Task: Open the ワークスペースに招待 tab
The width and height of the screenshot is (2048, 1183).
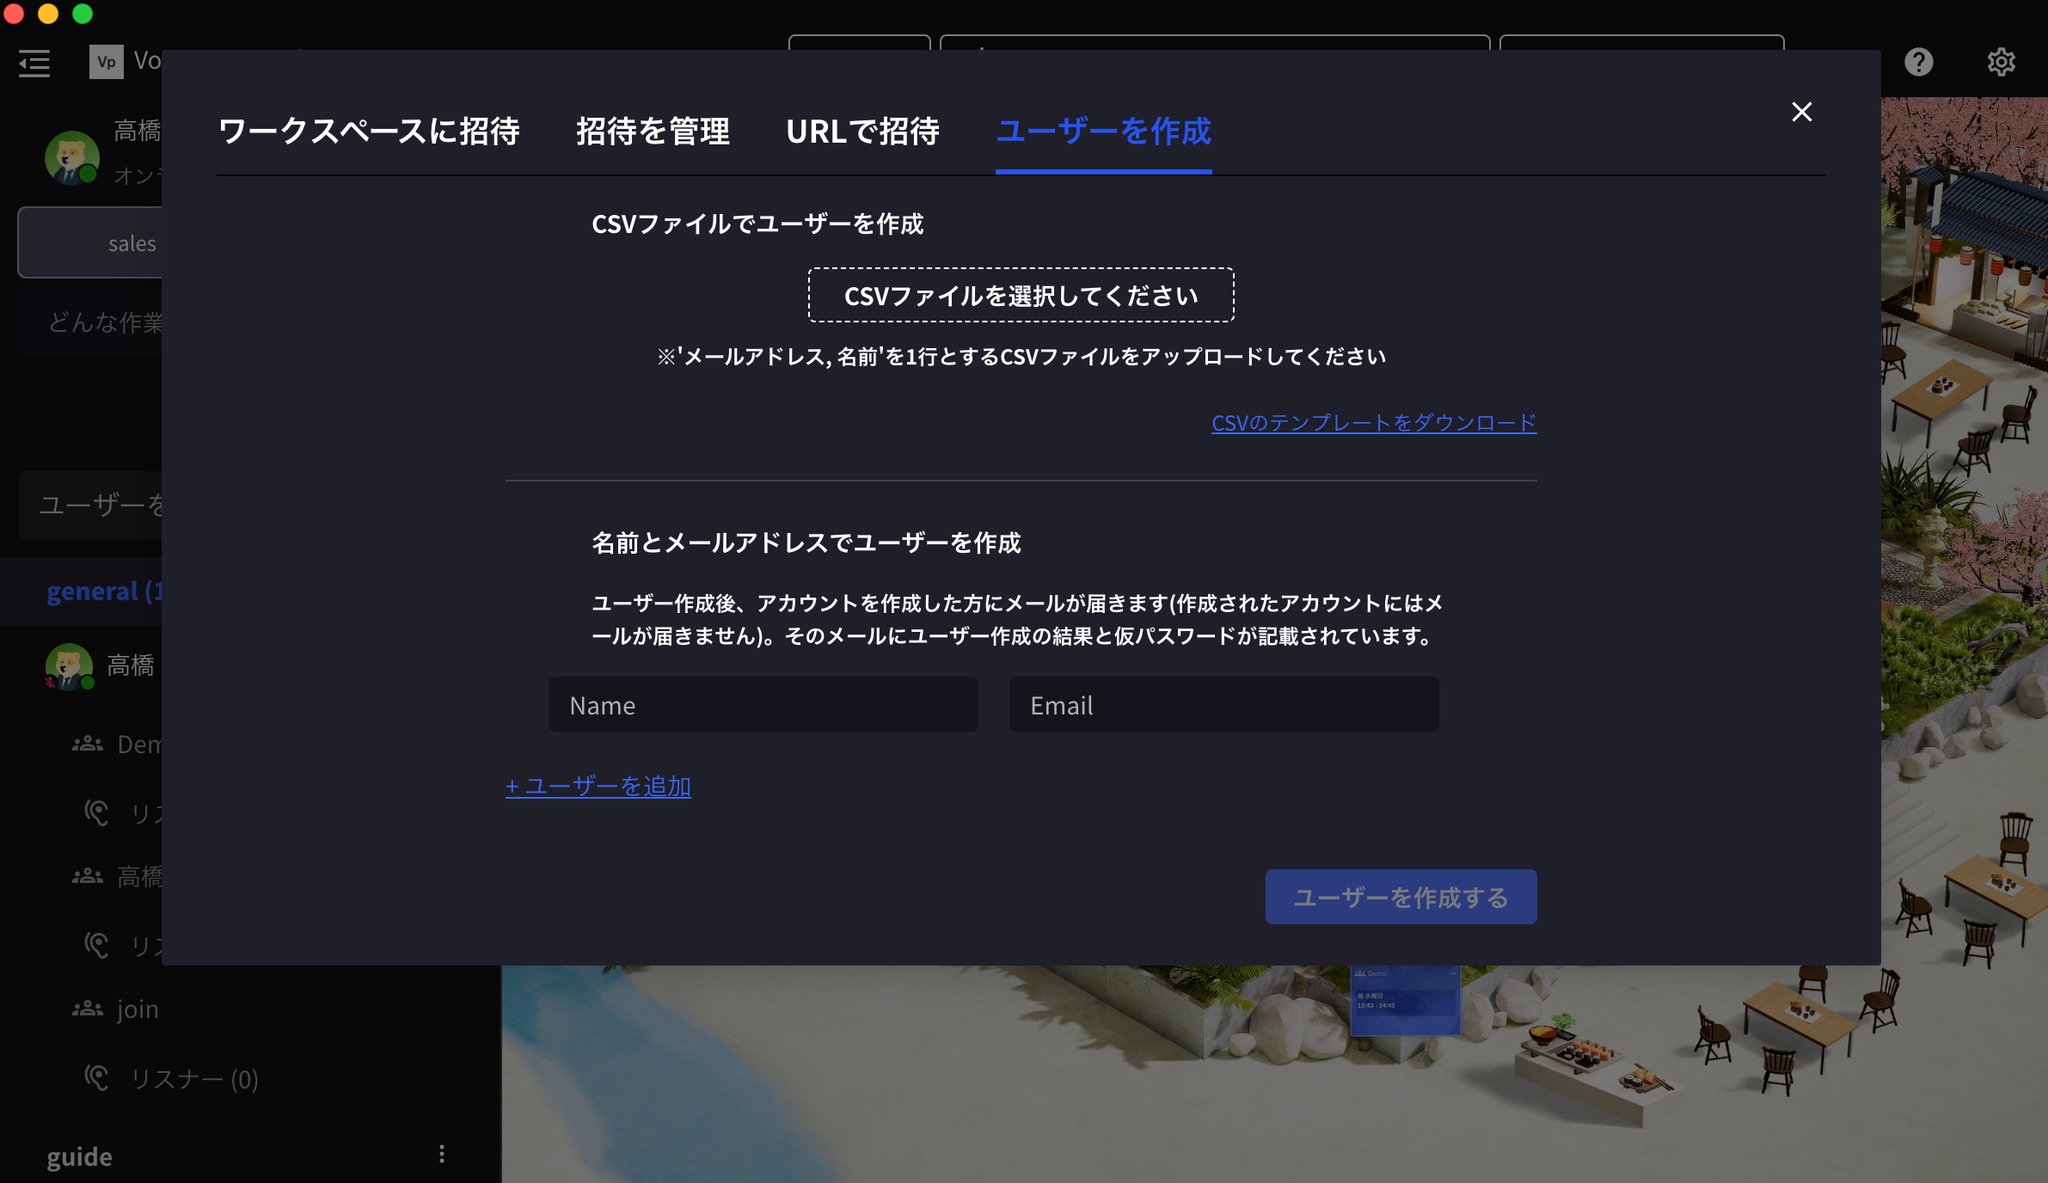Action: 368,131
